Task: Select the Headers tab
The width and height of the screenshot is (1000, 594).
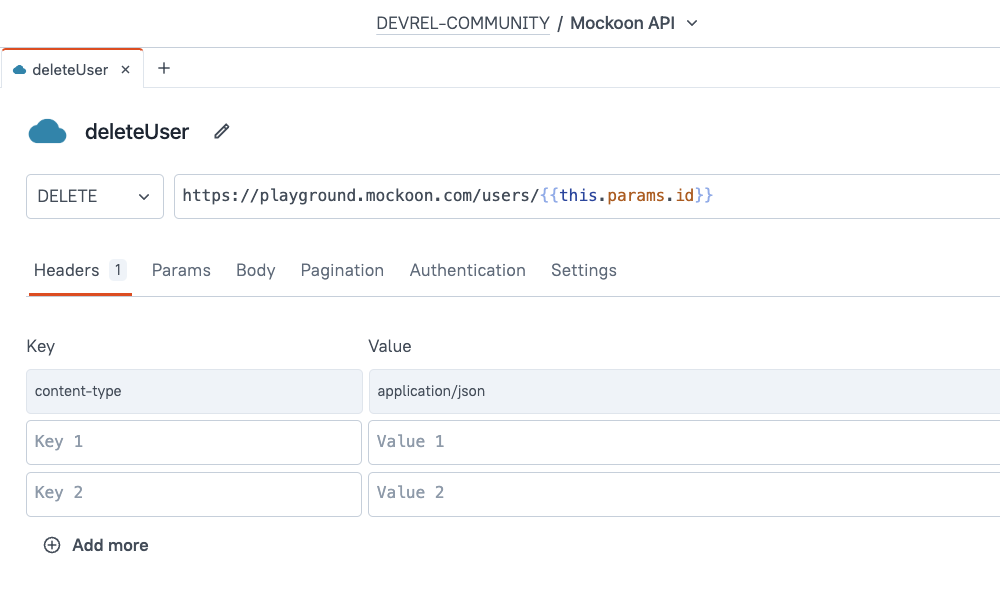Action: pyautogui.click(x=67, y=270)
